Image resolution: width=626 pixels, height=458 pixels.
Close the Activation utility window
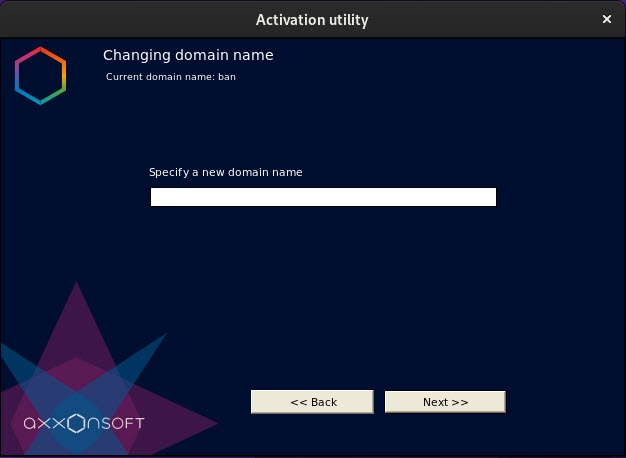tap(607, 18)
